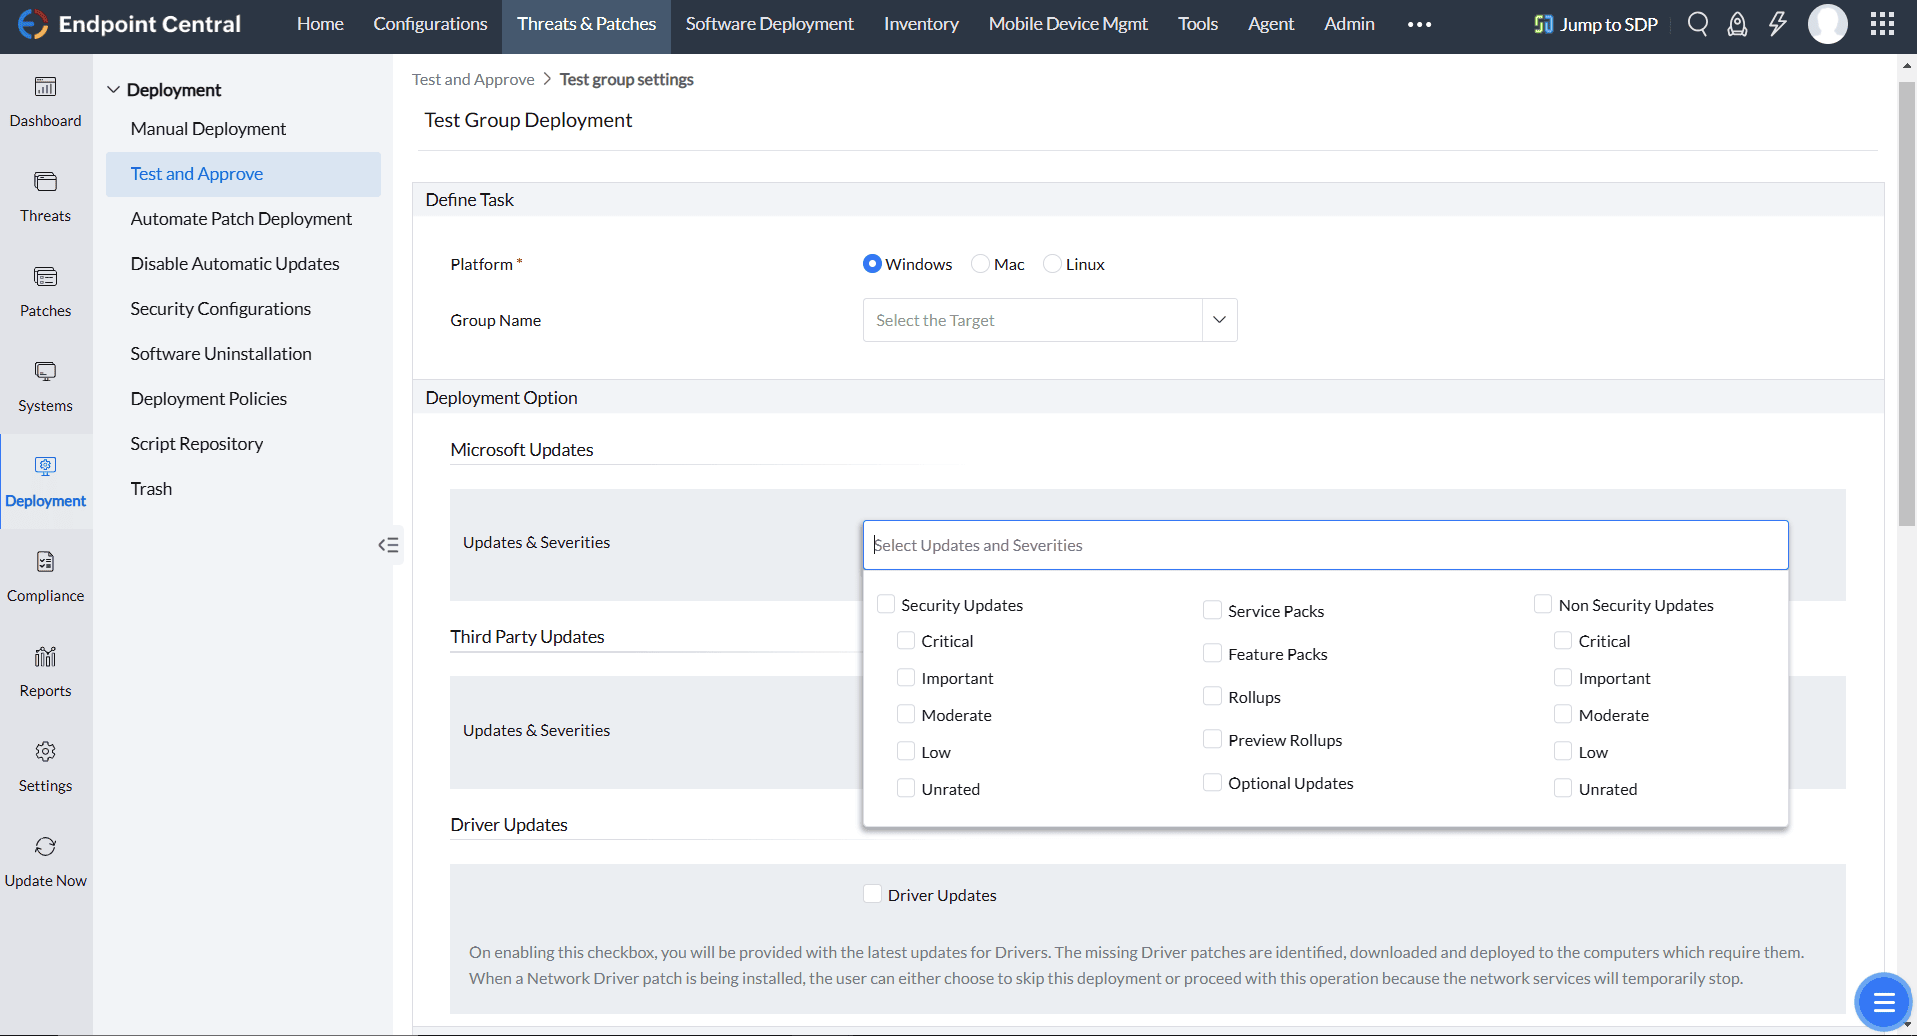Open the Compliance sidebar icon

point(45,562)
